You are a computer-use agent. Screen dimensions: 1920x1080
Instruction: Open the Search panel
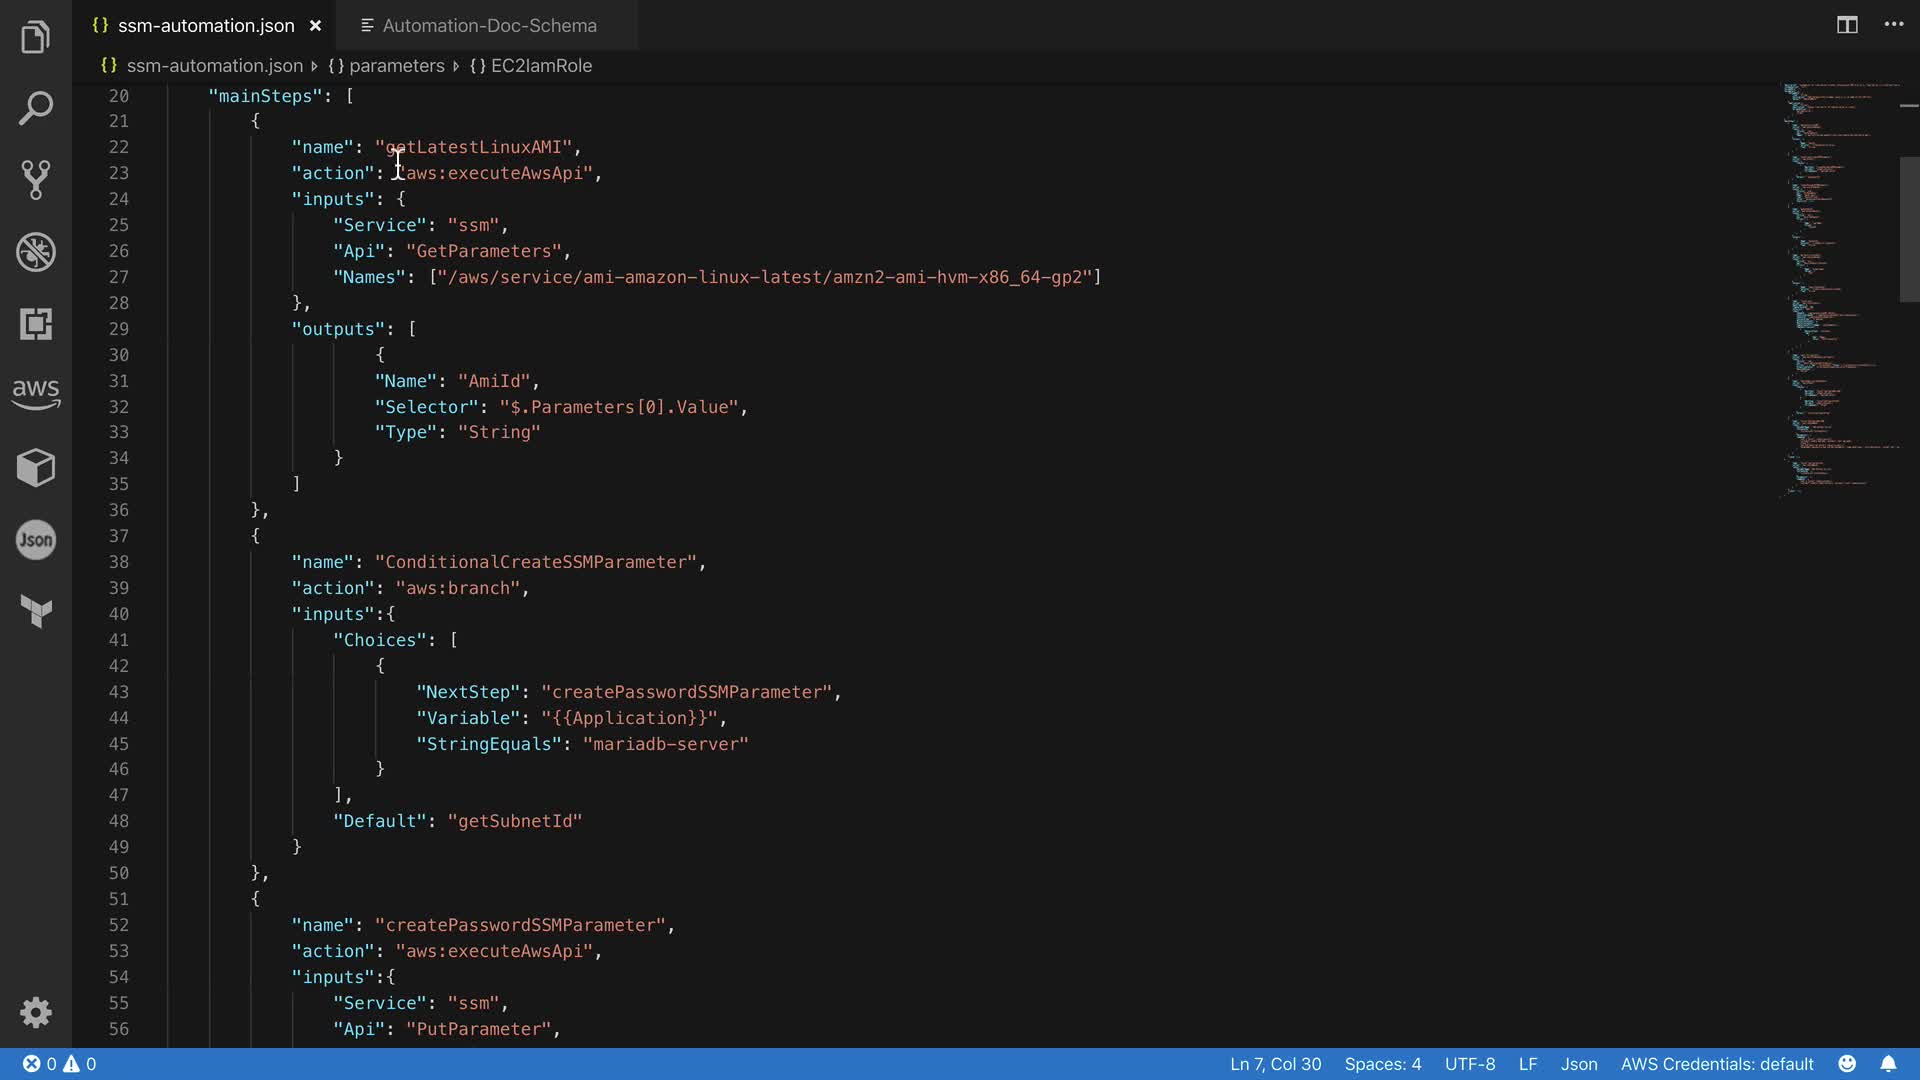pos(35,108)
